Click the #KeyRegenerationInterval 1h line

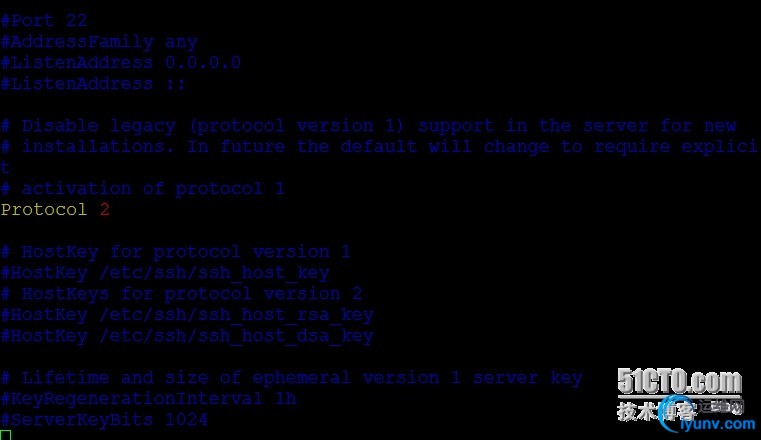click(148, 399)
